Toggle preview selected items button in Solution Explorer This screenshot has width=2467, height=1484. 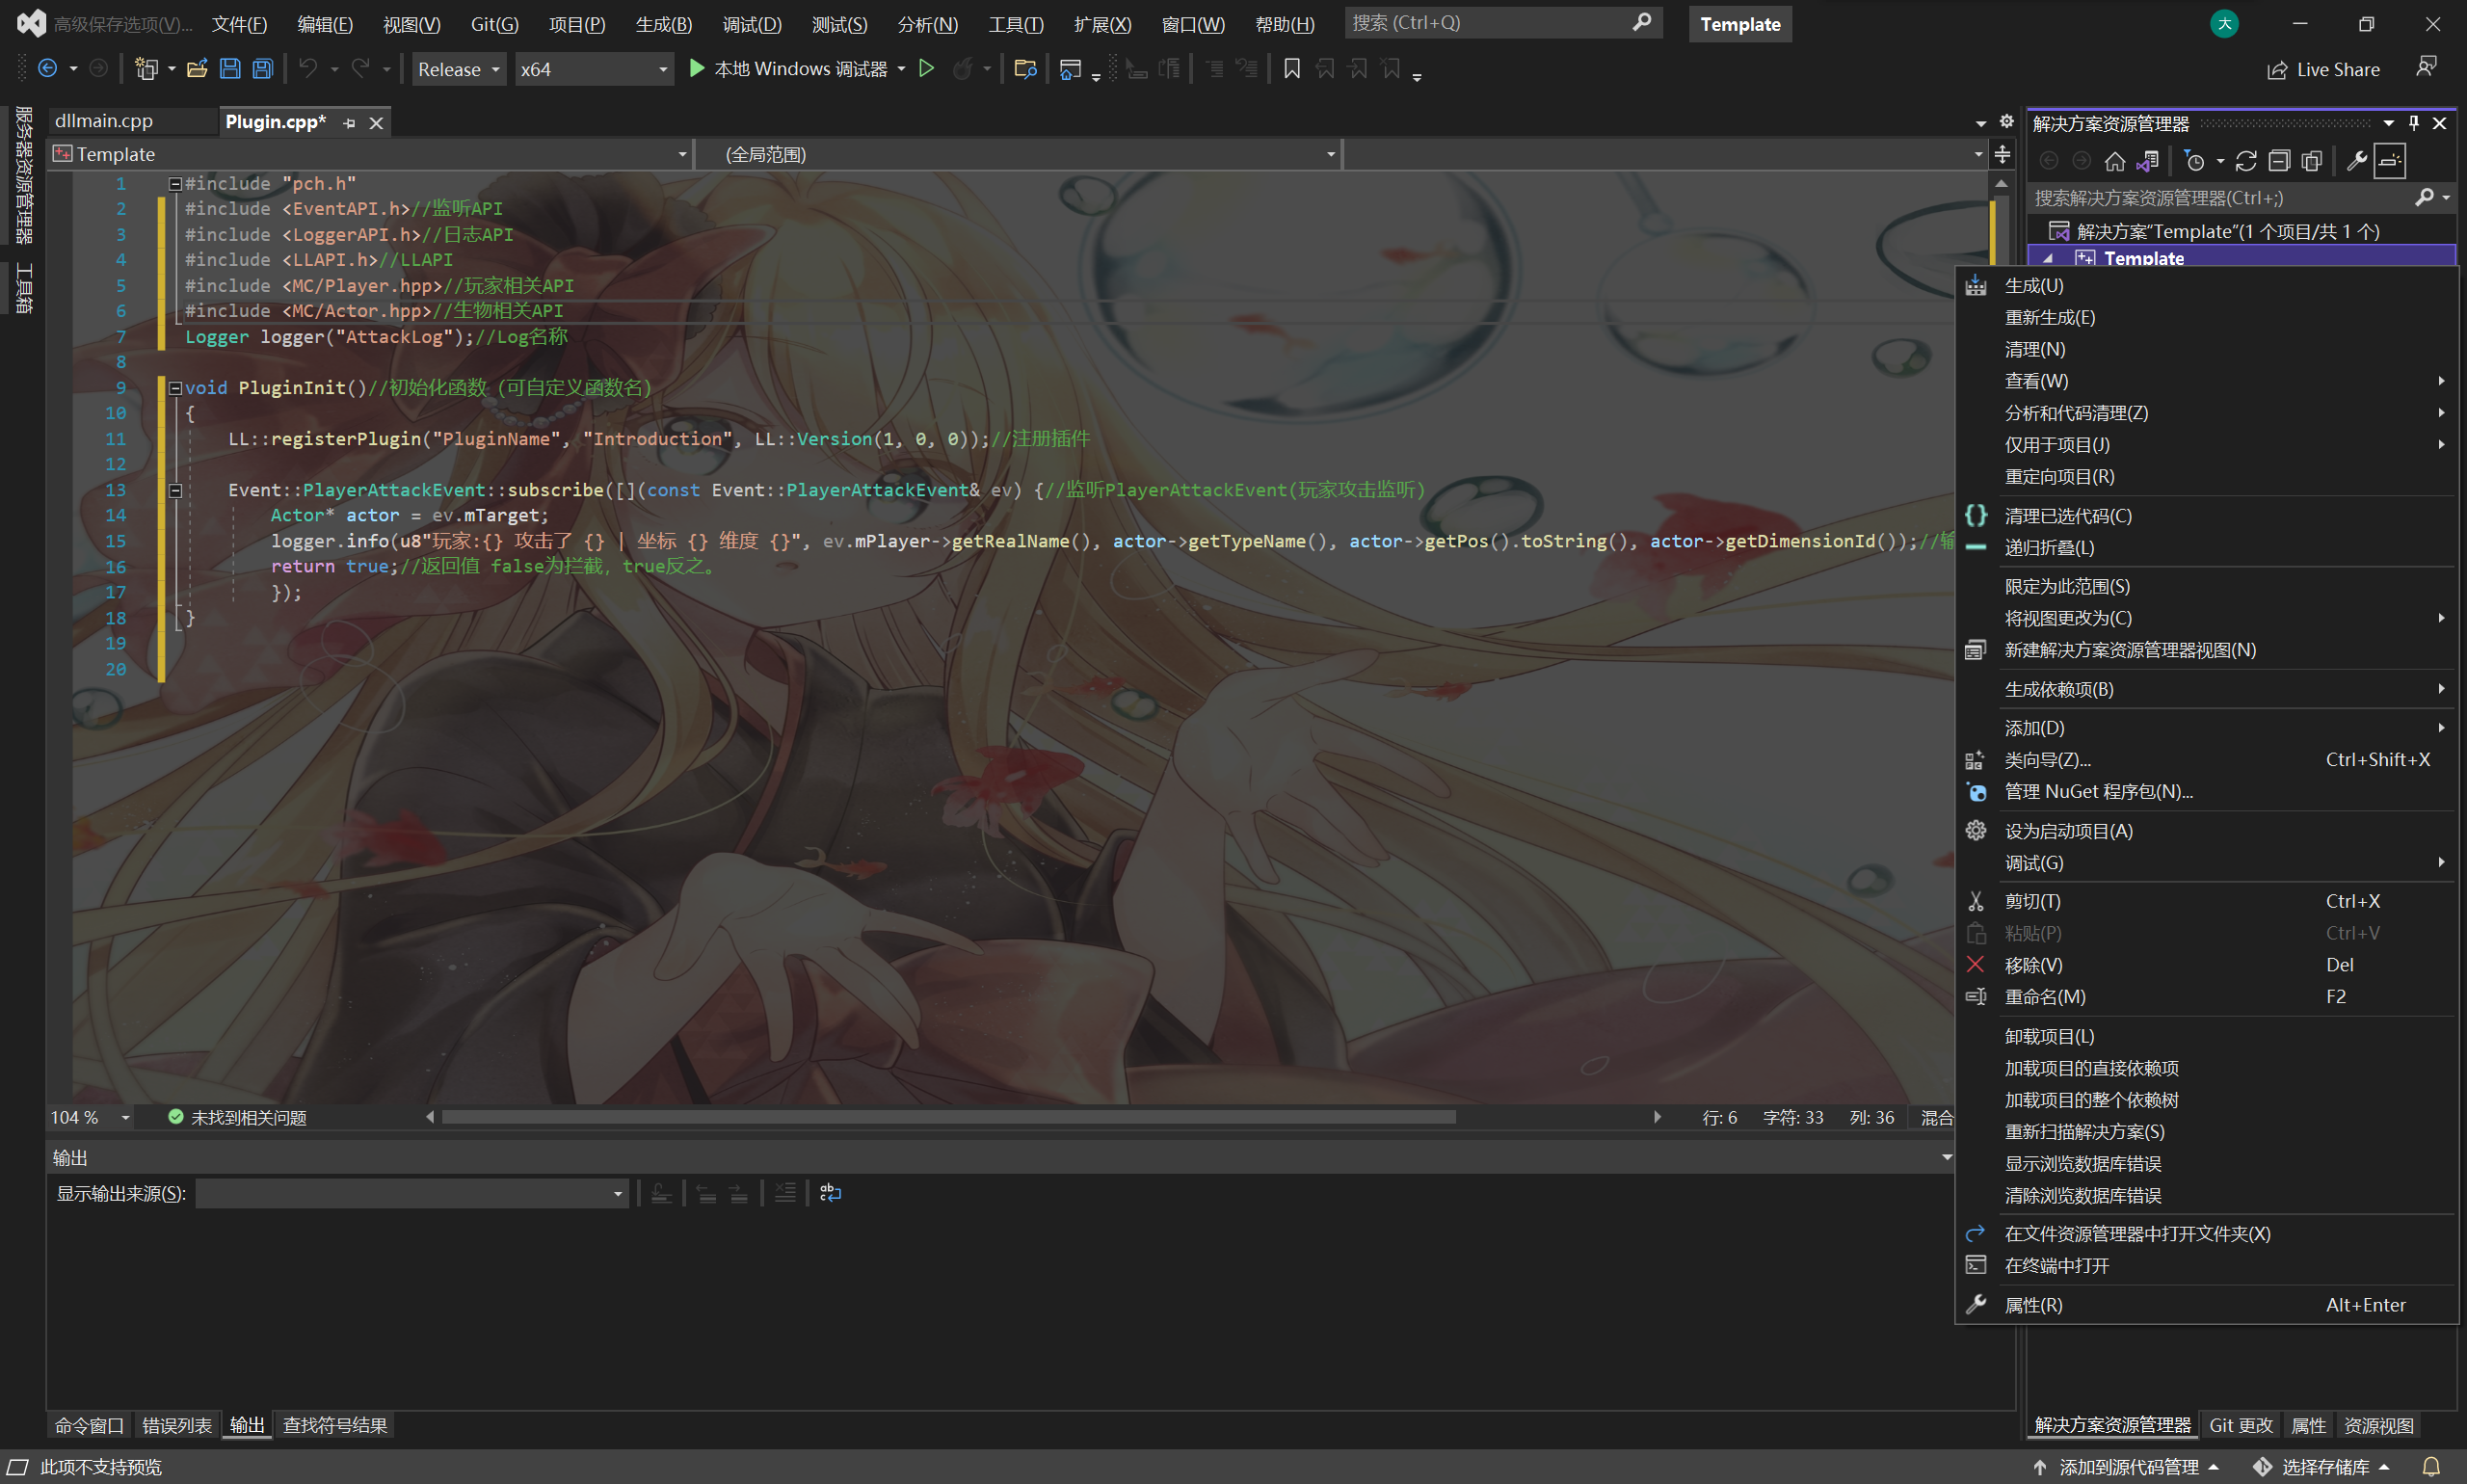tap(2390, 161)
